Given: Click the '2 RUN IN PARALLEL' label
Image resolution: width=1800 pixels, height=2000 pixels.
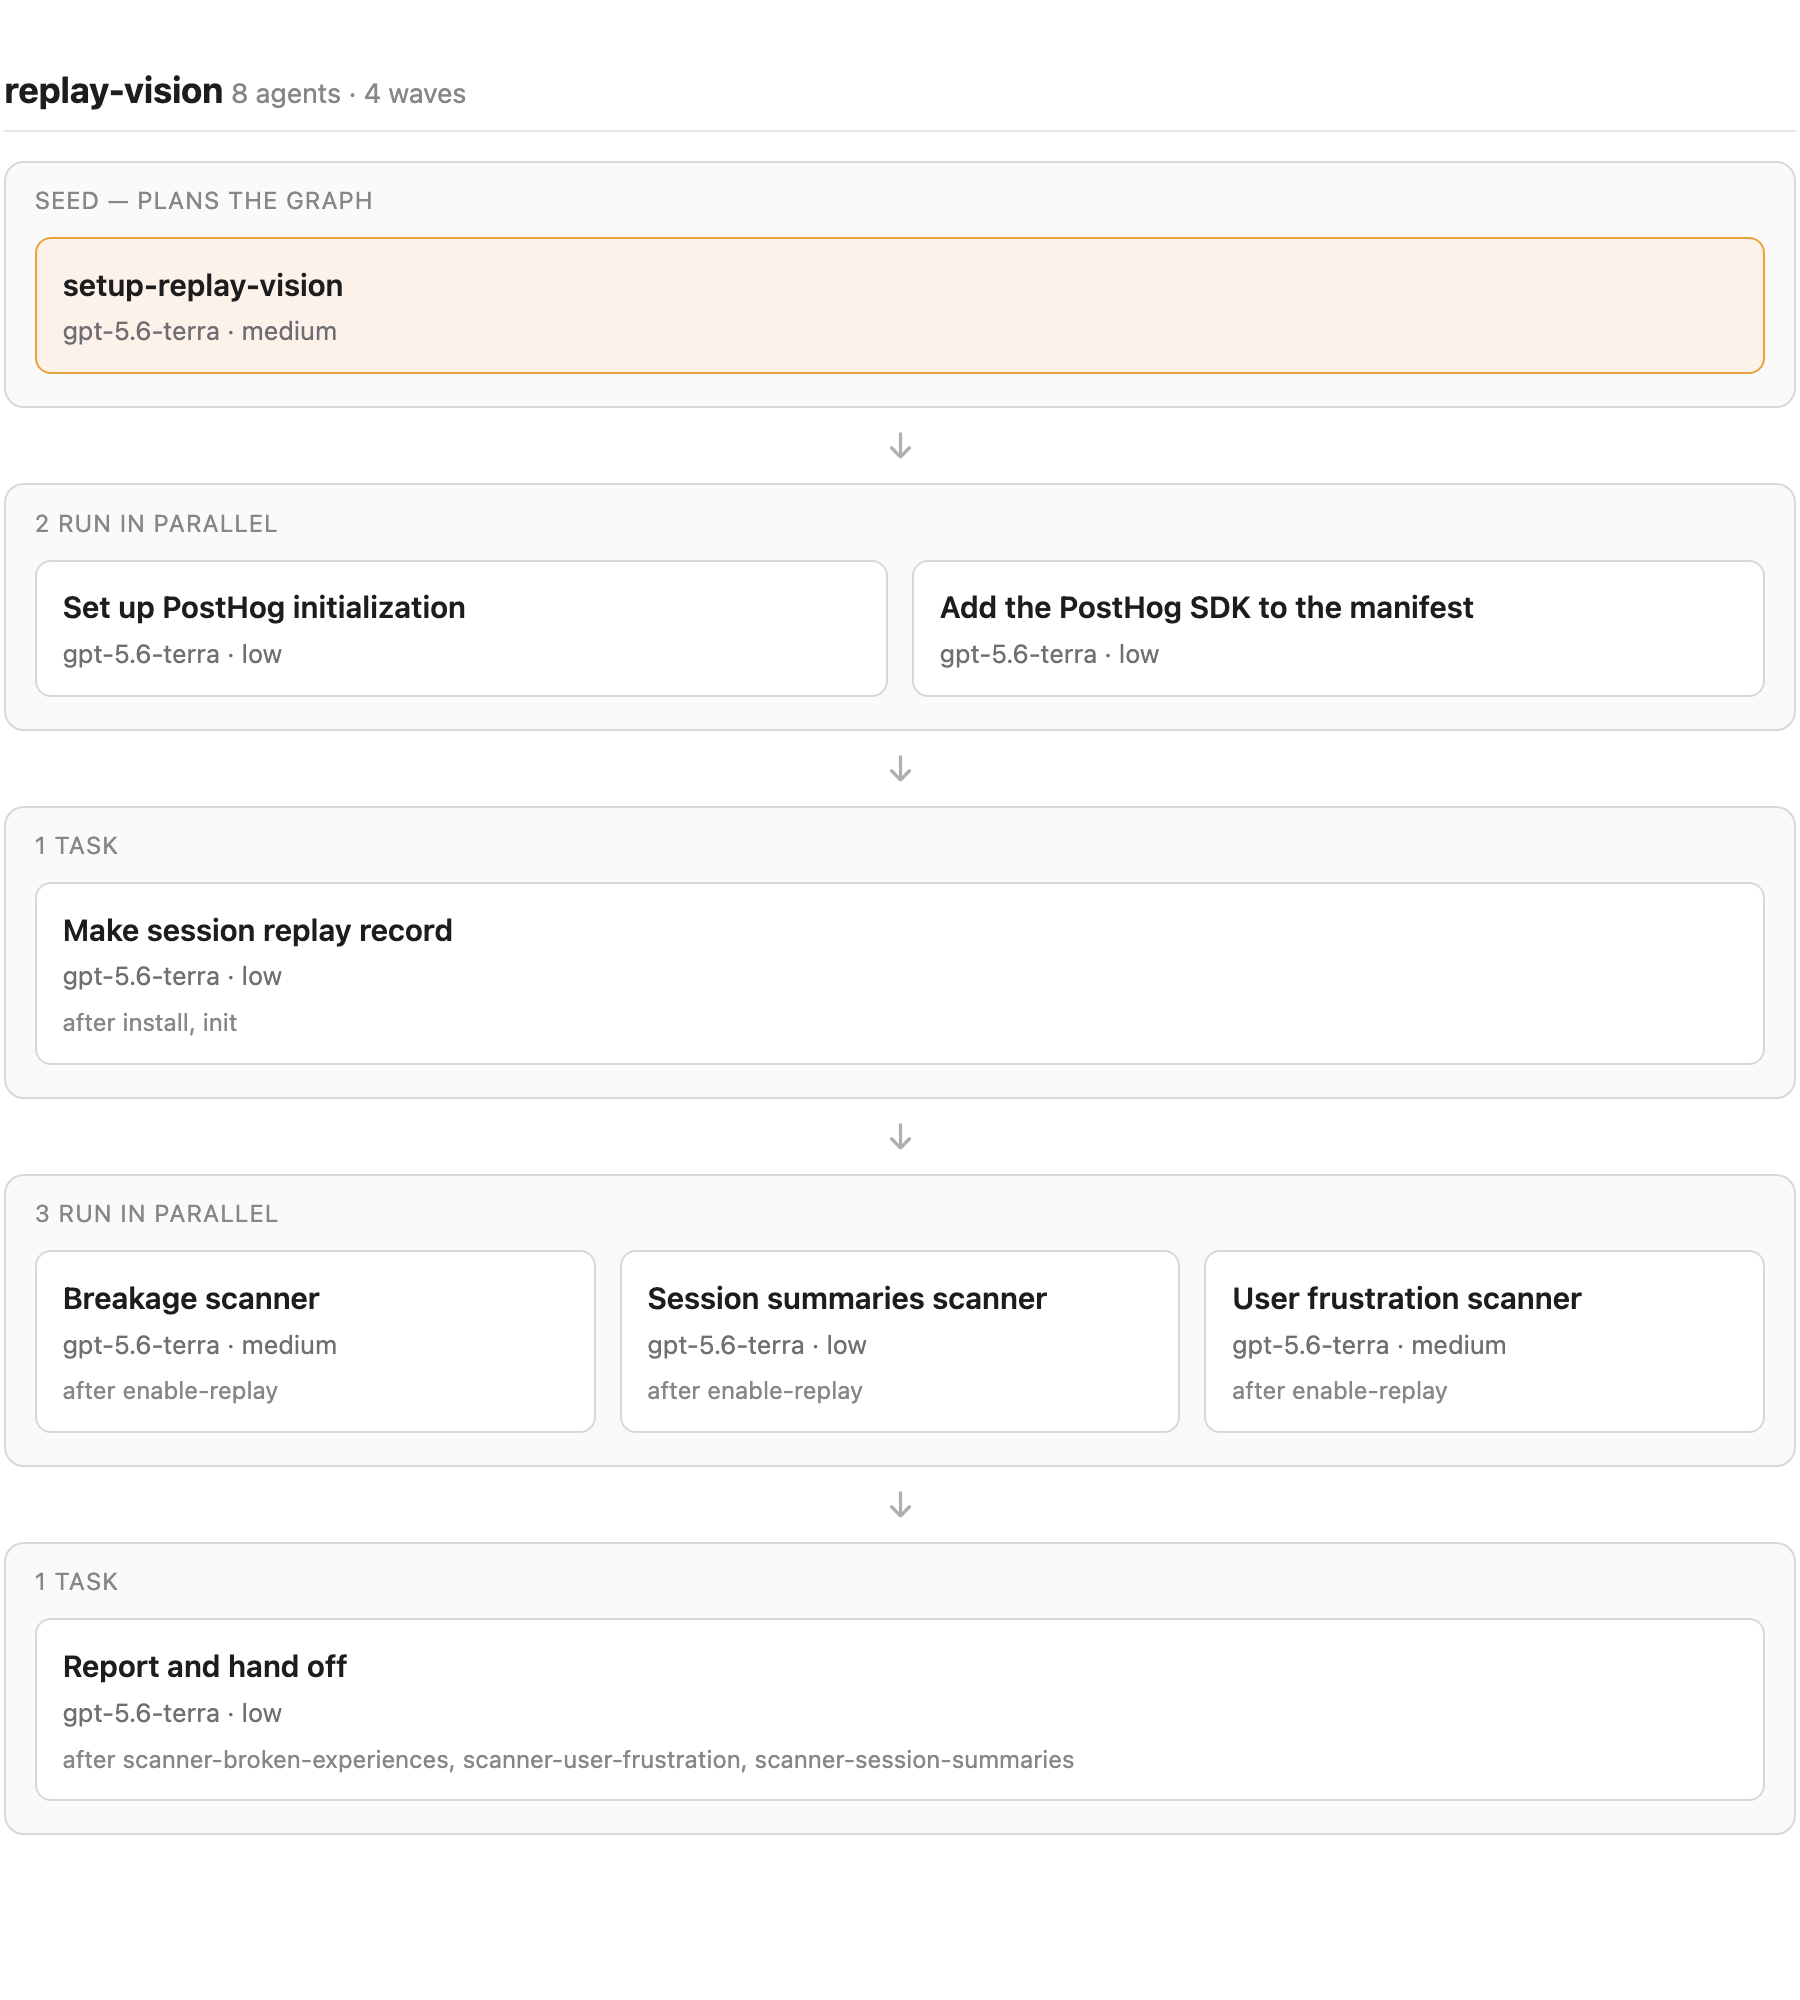Looking at the screenshot, I should click(156, 524).
